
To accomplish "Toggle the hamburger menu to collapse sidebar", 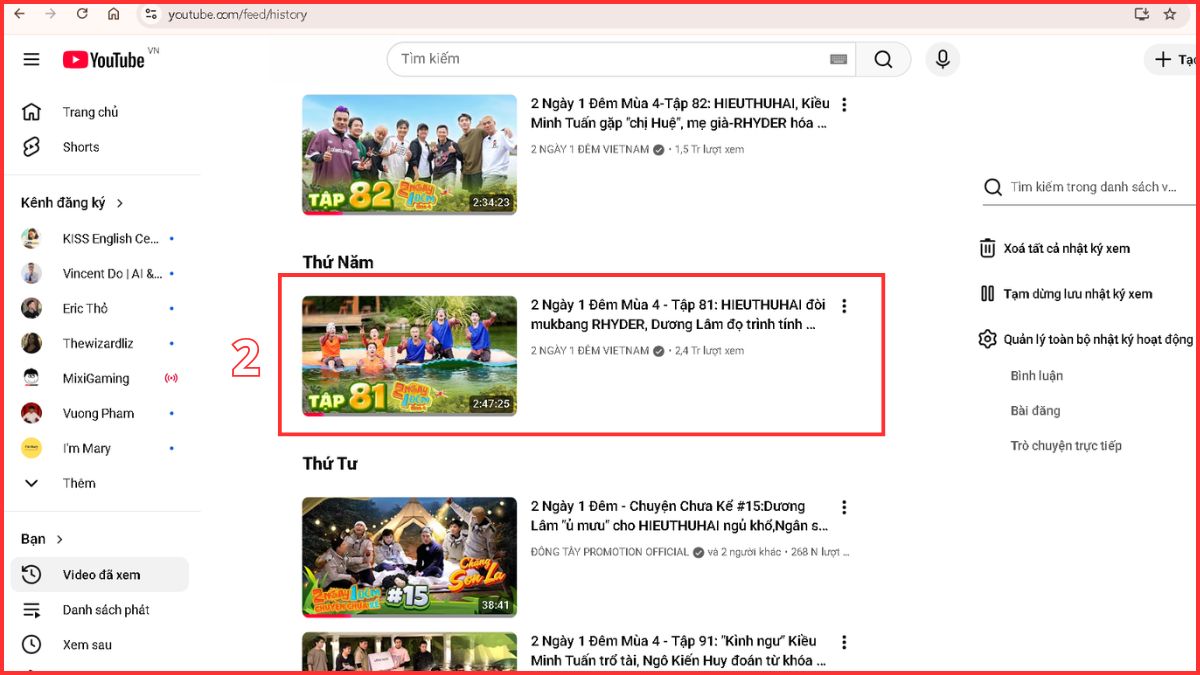I will point(31,59).
